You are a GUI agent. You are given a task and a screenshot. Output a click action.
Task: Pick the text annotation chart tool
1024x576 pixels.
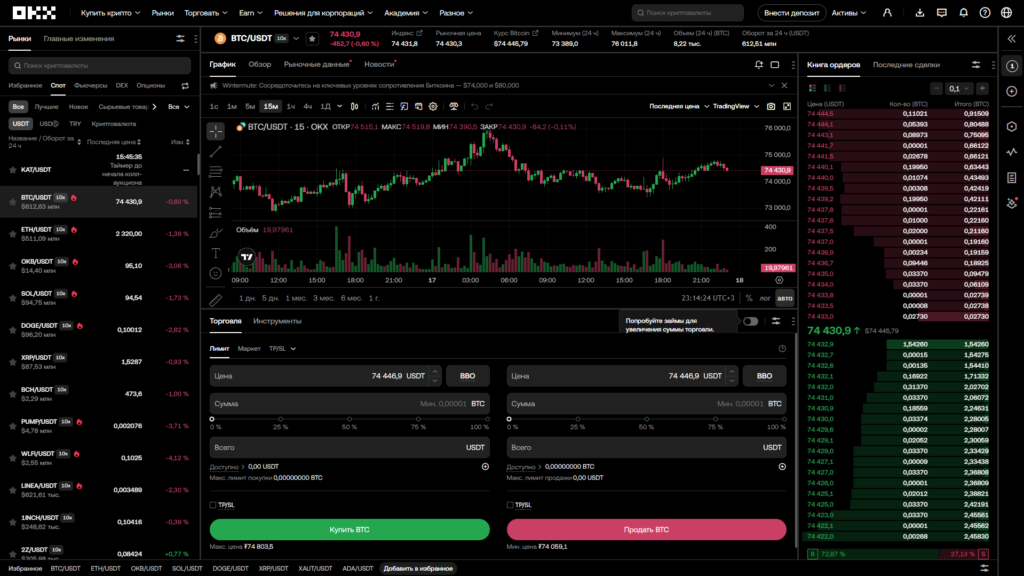pos(216,253)
